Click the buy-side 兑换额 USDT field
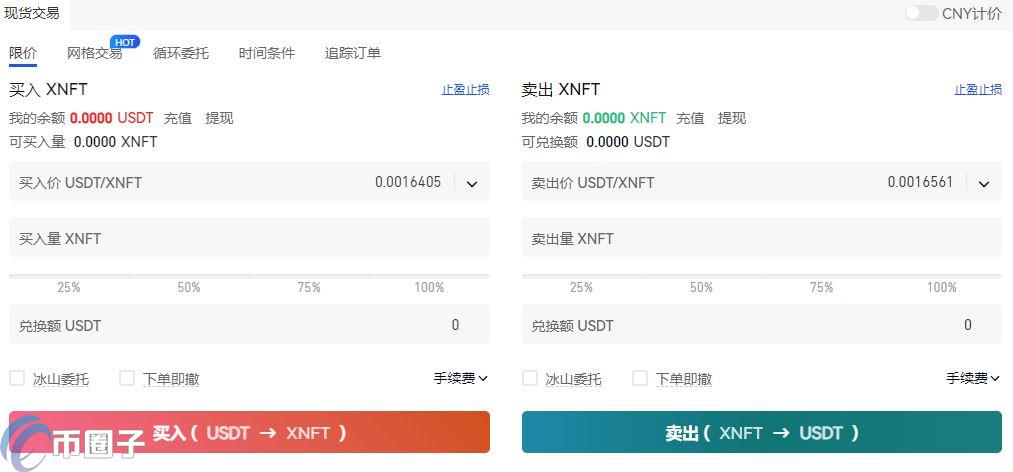The image size is (1013, 472). pos(249,324)
